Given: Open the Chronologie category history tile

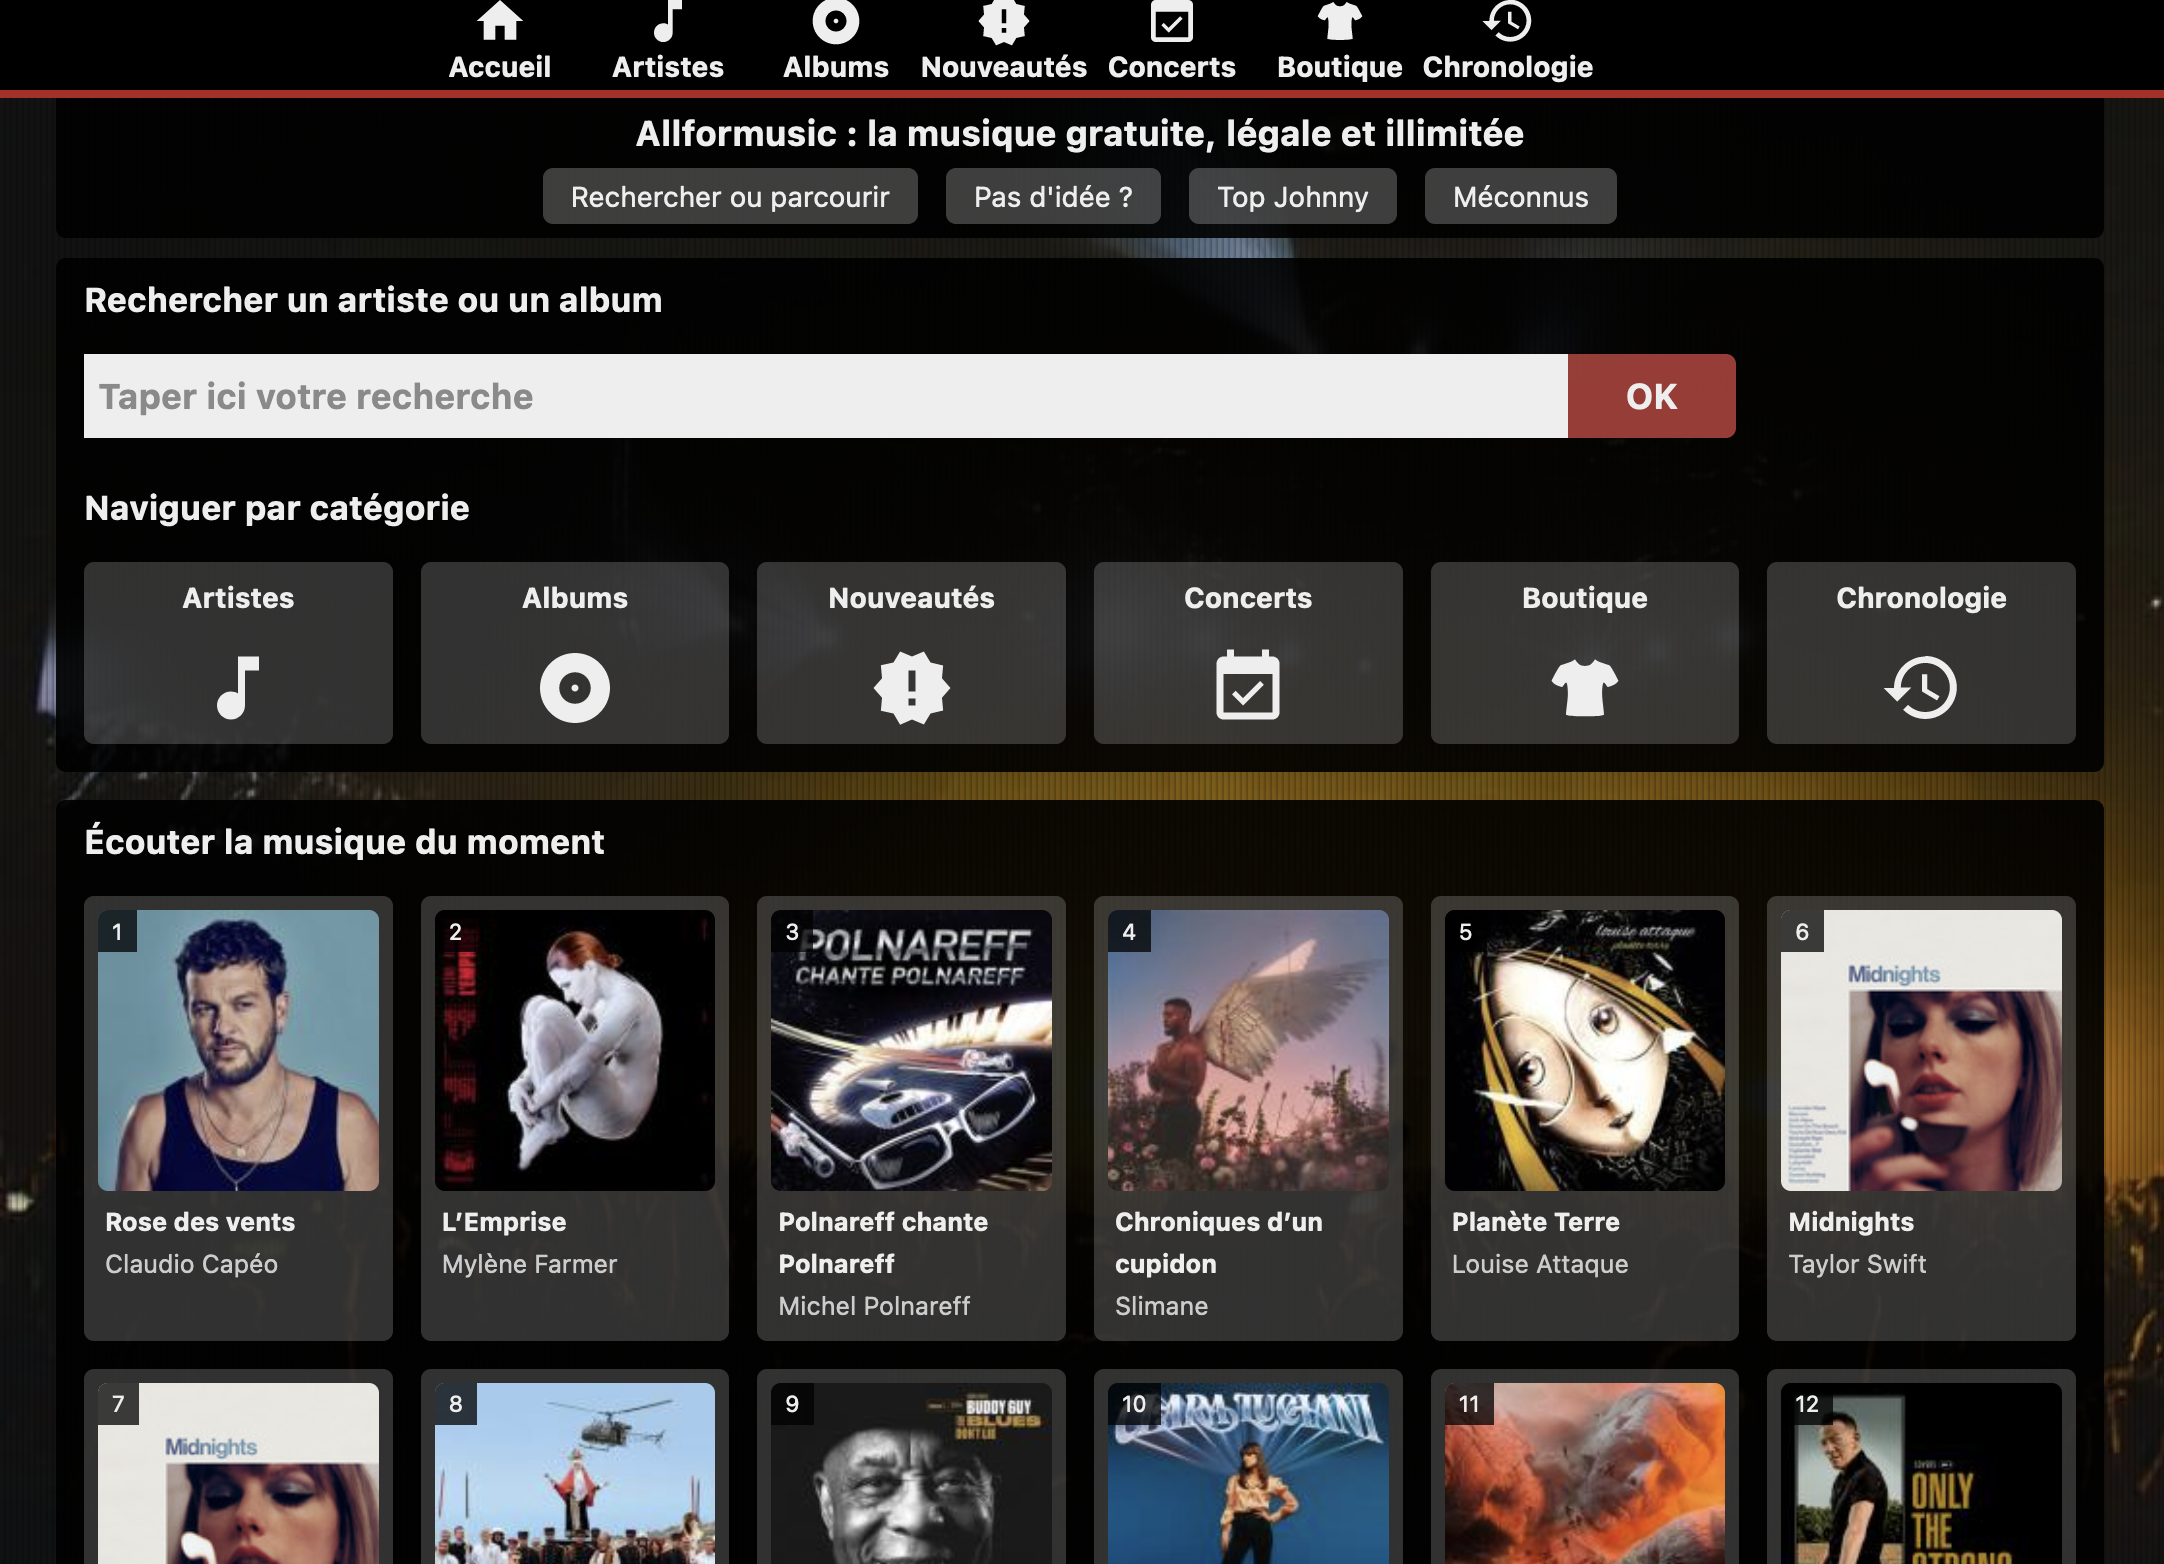Looking at the screenshot, I should coord(1920,687).
